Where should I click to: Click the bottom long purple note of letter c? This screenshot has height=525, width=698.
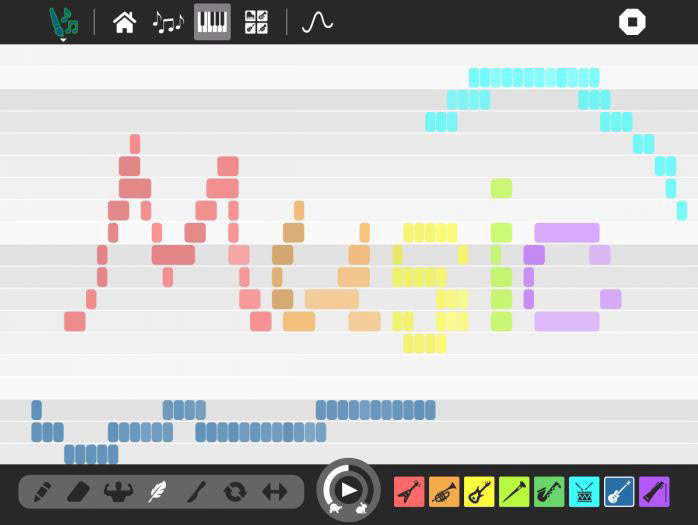(x=567, y=321)
